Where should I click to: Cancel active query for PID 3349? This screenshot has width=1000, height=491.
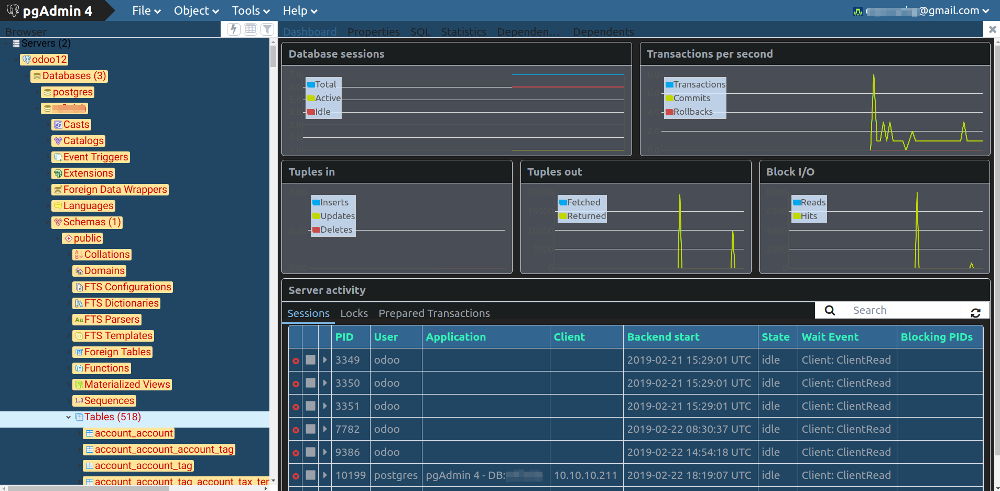(310, 360)
